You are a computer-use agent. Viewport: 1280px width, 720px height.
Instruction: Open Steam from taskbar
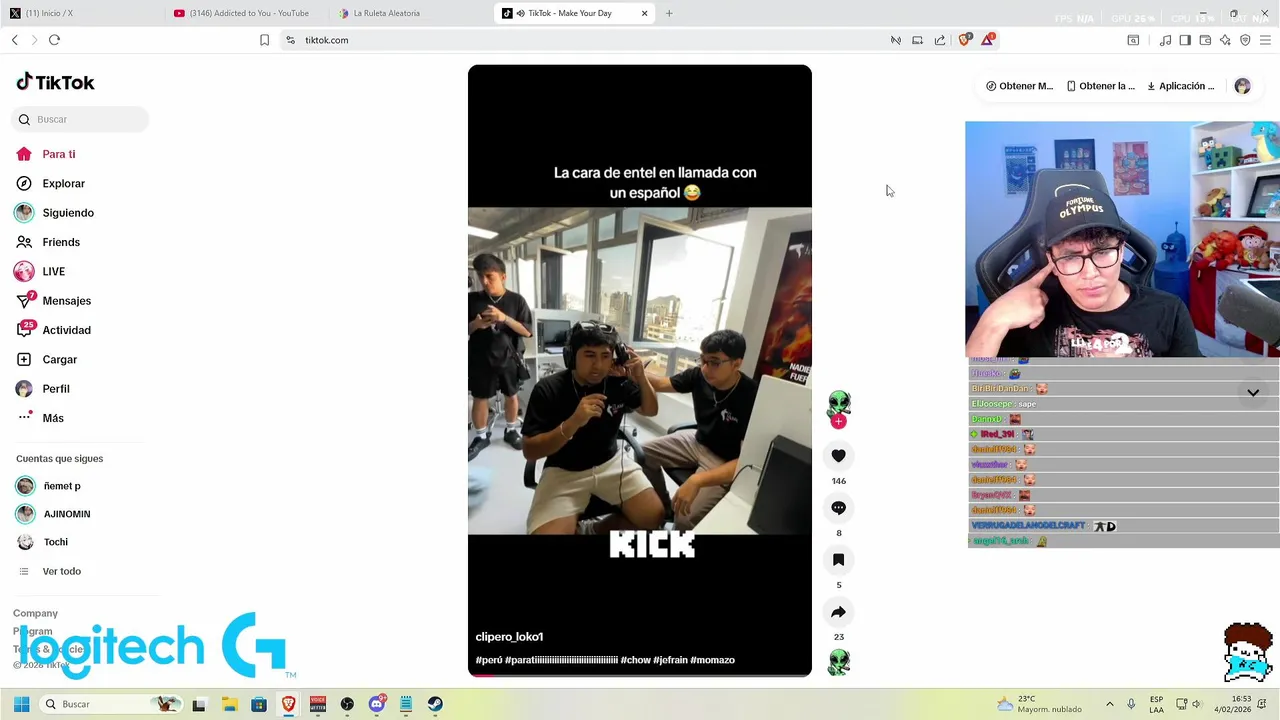pyautogui.click(x=435, y=704)
